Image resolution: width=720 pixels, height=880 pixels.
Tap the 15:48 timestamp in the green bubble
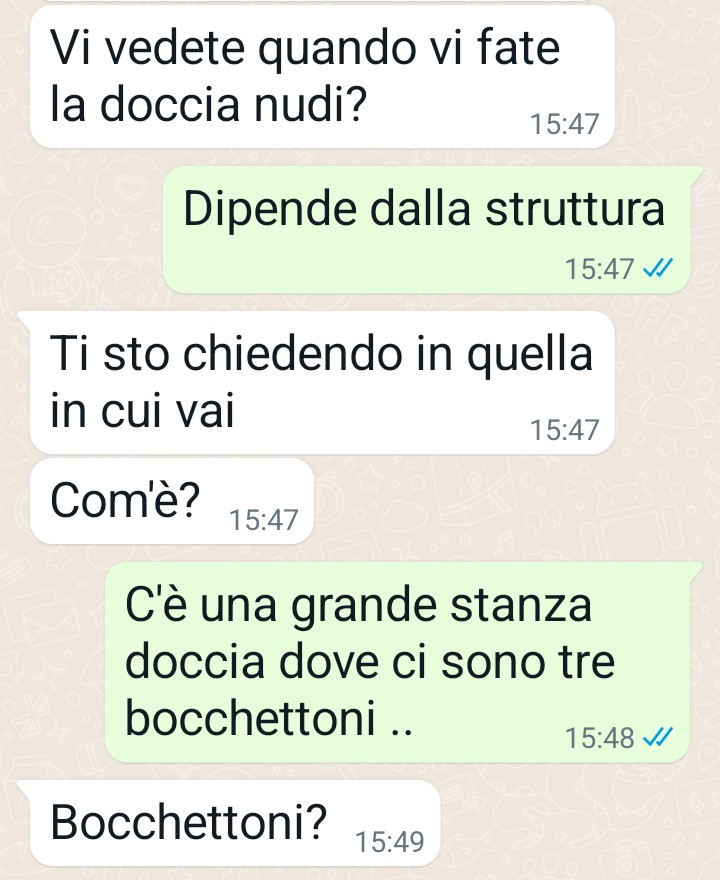599,738
